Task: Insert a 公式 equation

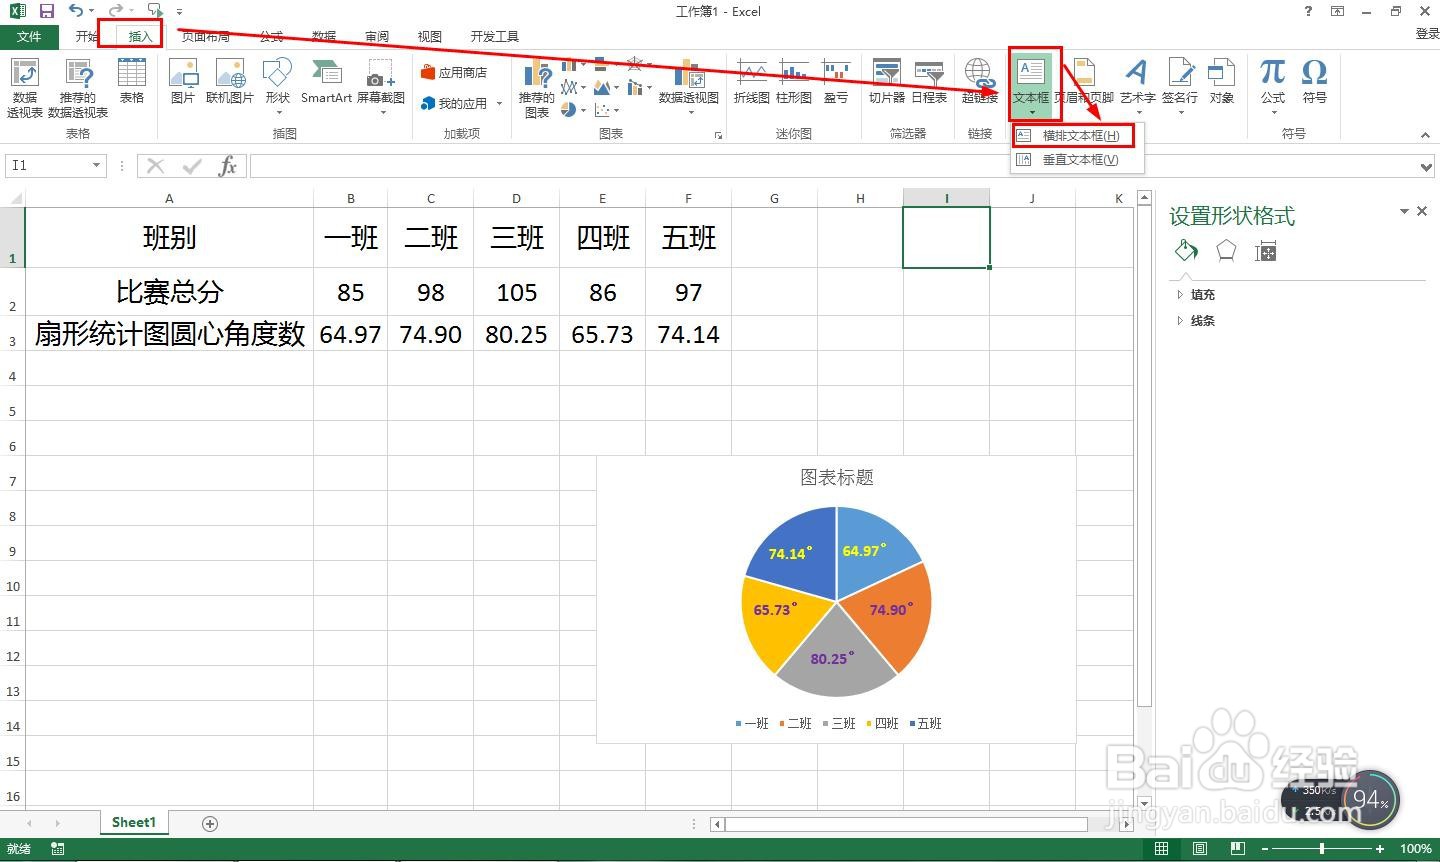Action: click(x=1272, y=86)
